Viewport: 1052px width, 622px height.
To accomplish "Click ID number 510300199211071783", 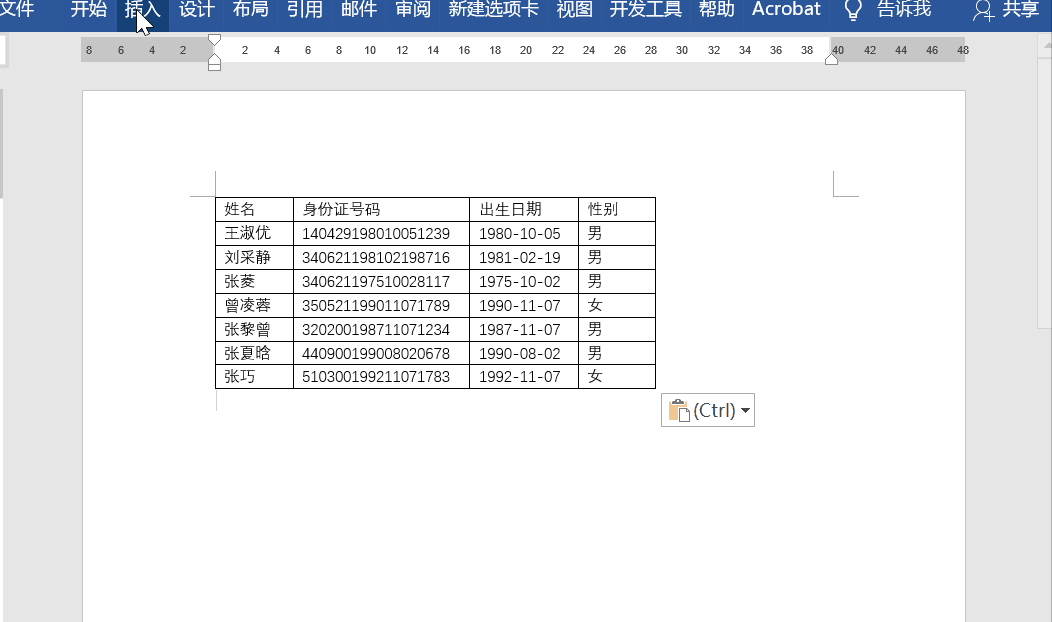I will click(376, 376).
